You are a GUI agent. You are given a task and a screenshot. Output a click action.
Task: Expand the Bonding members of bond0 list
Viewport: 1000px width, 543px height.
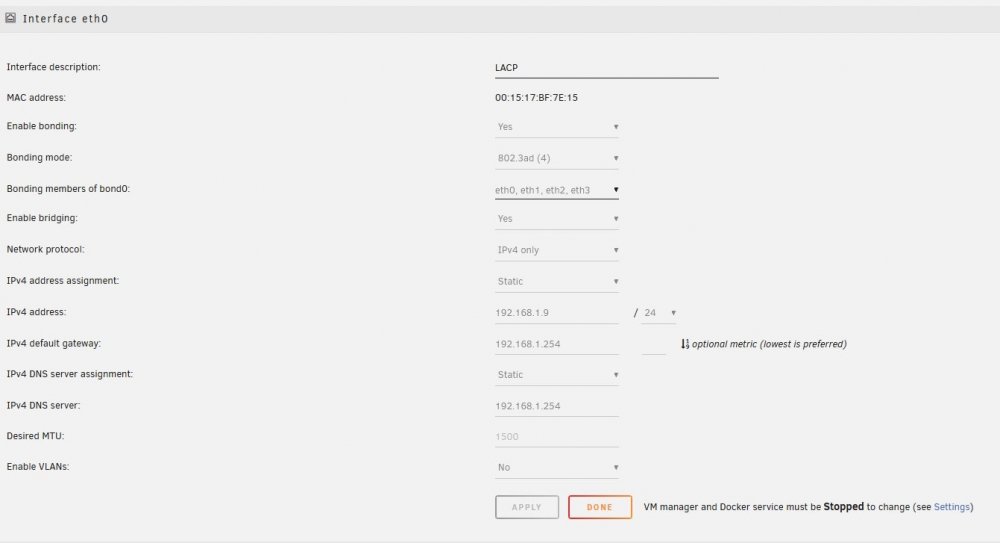coord(557,190)
